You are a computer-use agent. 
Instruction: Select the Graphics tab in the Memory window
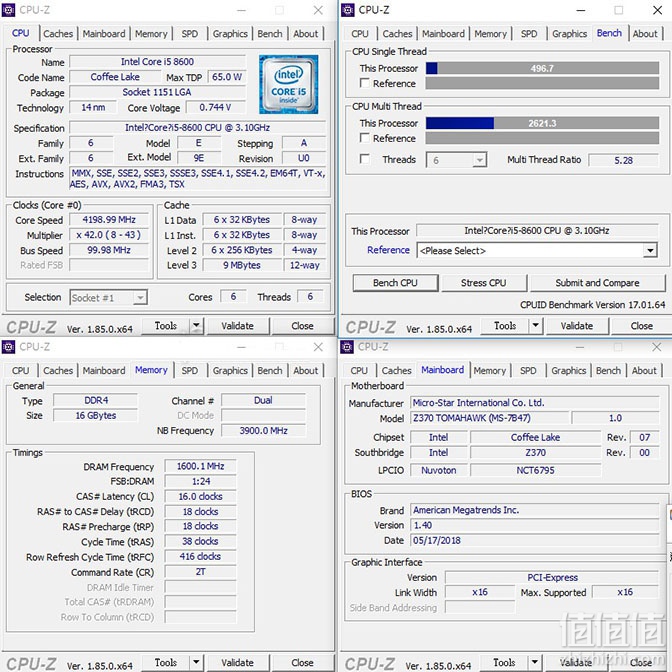coord(230,370)
